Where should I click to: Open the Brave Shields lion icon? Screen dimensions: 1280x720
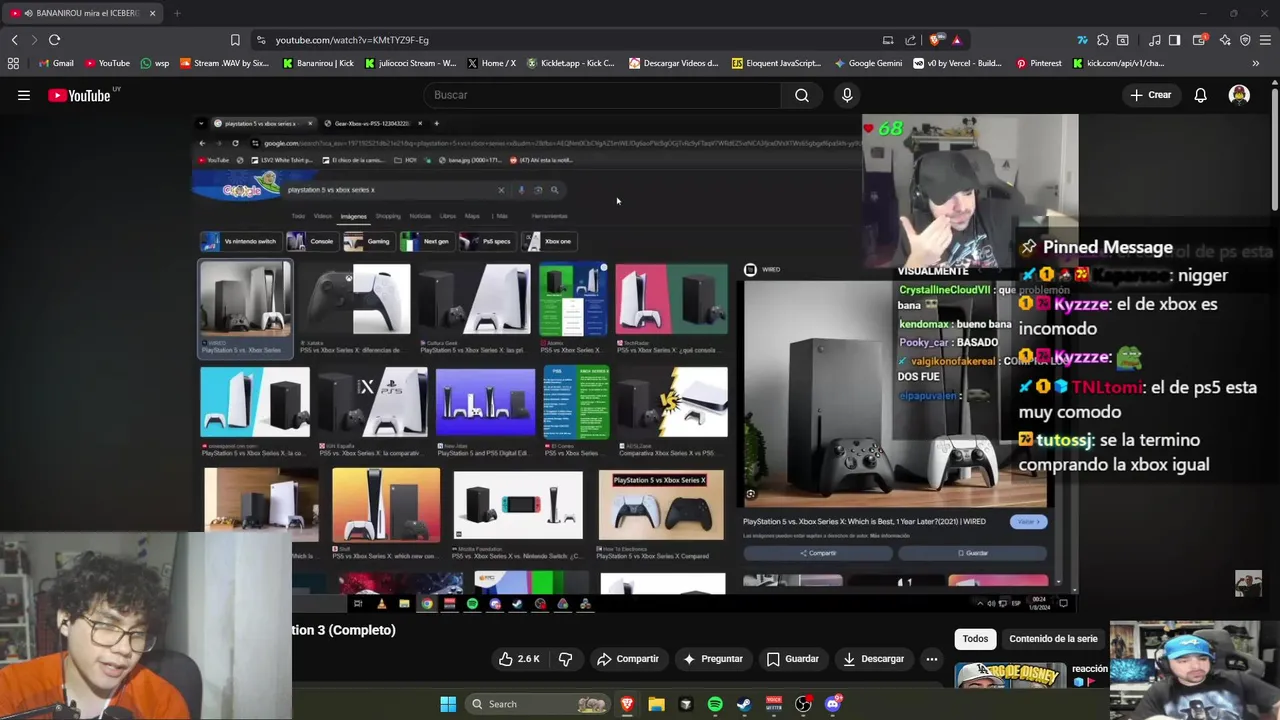(935, 40)
